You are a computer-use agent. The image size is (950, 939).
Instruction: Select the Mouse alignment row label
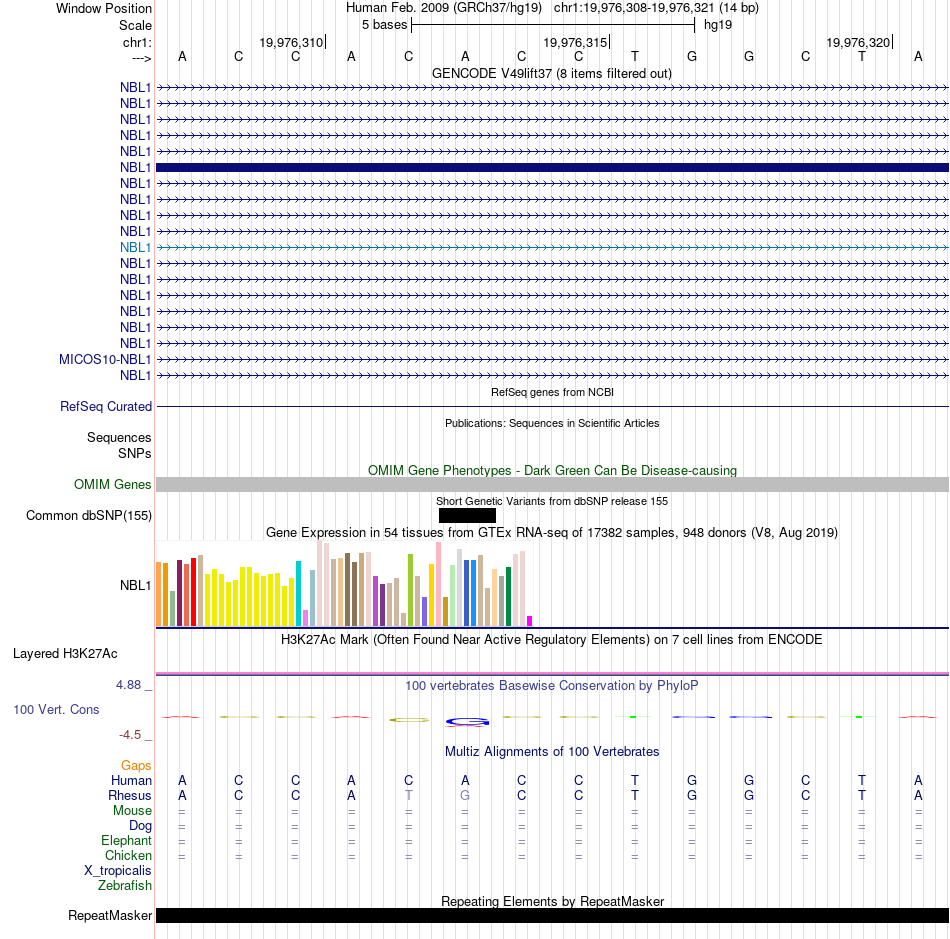point(132,811)
